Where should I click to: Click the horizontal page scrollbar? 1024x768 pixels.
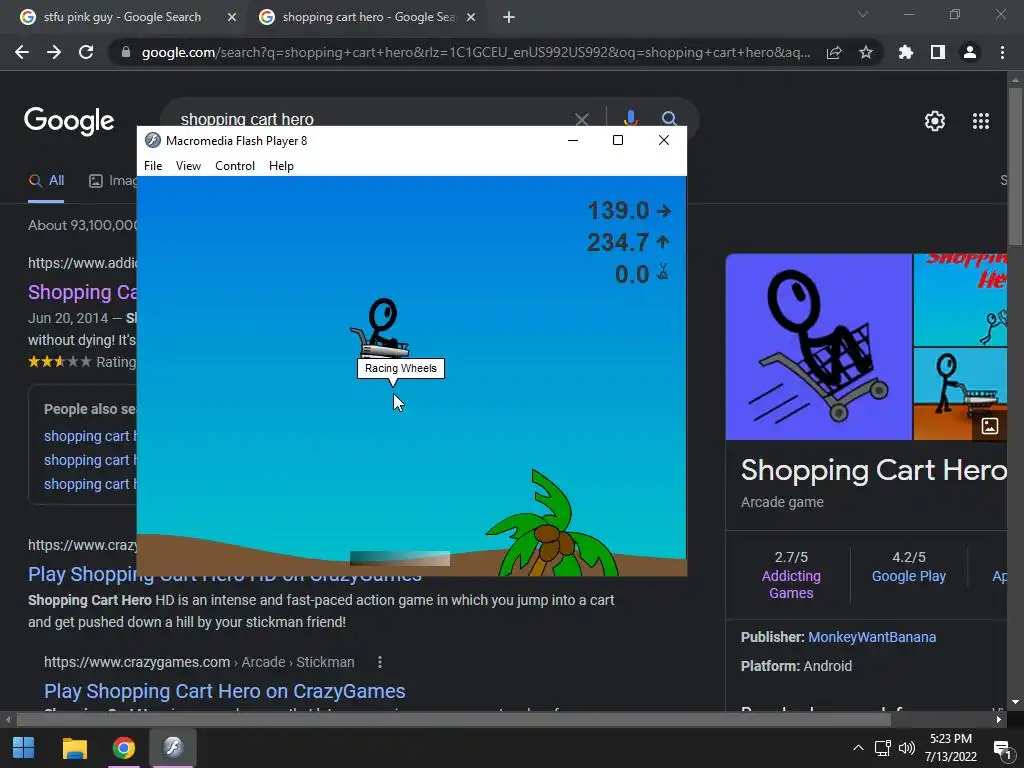pyautogui.click(x=453, y=720)
